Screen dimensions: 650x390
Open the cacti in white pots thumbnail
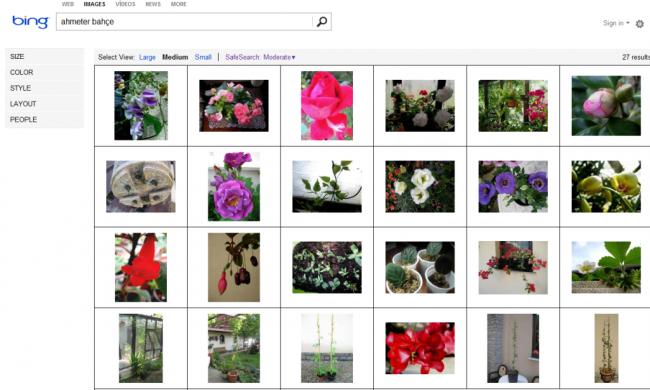(420, 267)
